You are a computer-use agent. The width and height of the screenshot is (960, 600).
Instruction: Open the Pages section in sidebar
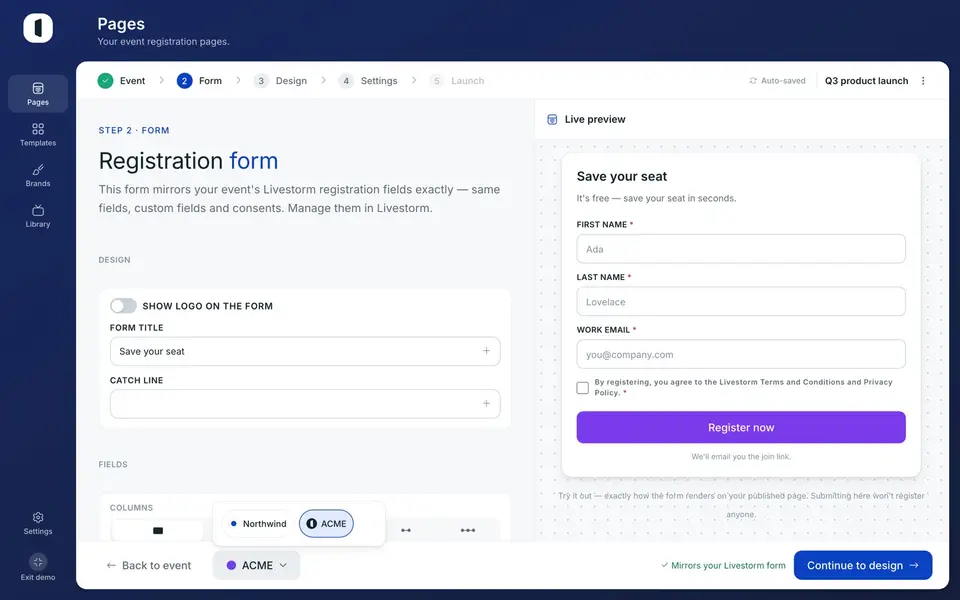pyautogui.click(x=38, y=94)
